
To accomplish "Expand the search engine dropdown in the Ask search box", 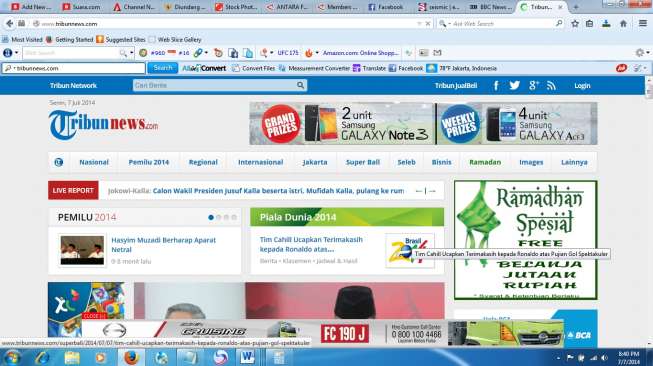I will [x=449, y=24].
